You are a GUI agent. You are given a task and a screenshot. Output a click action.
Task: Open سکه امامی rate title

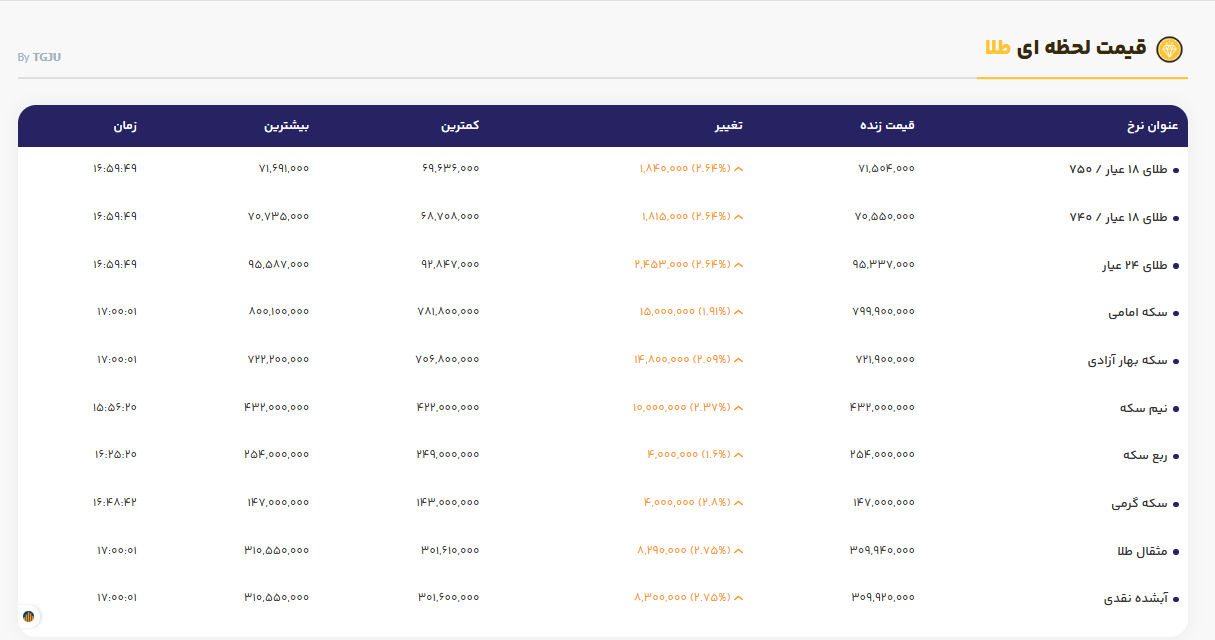pyautogui.click(x=1138, y=312)
